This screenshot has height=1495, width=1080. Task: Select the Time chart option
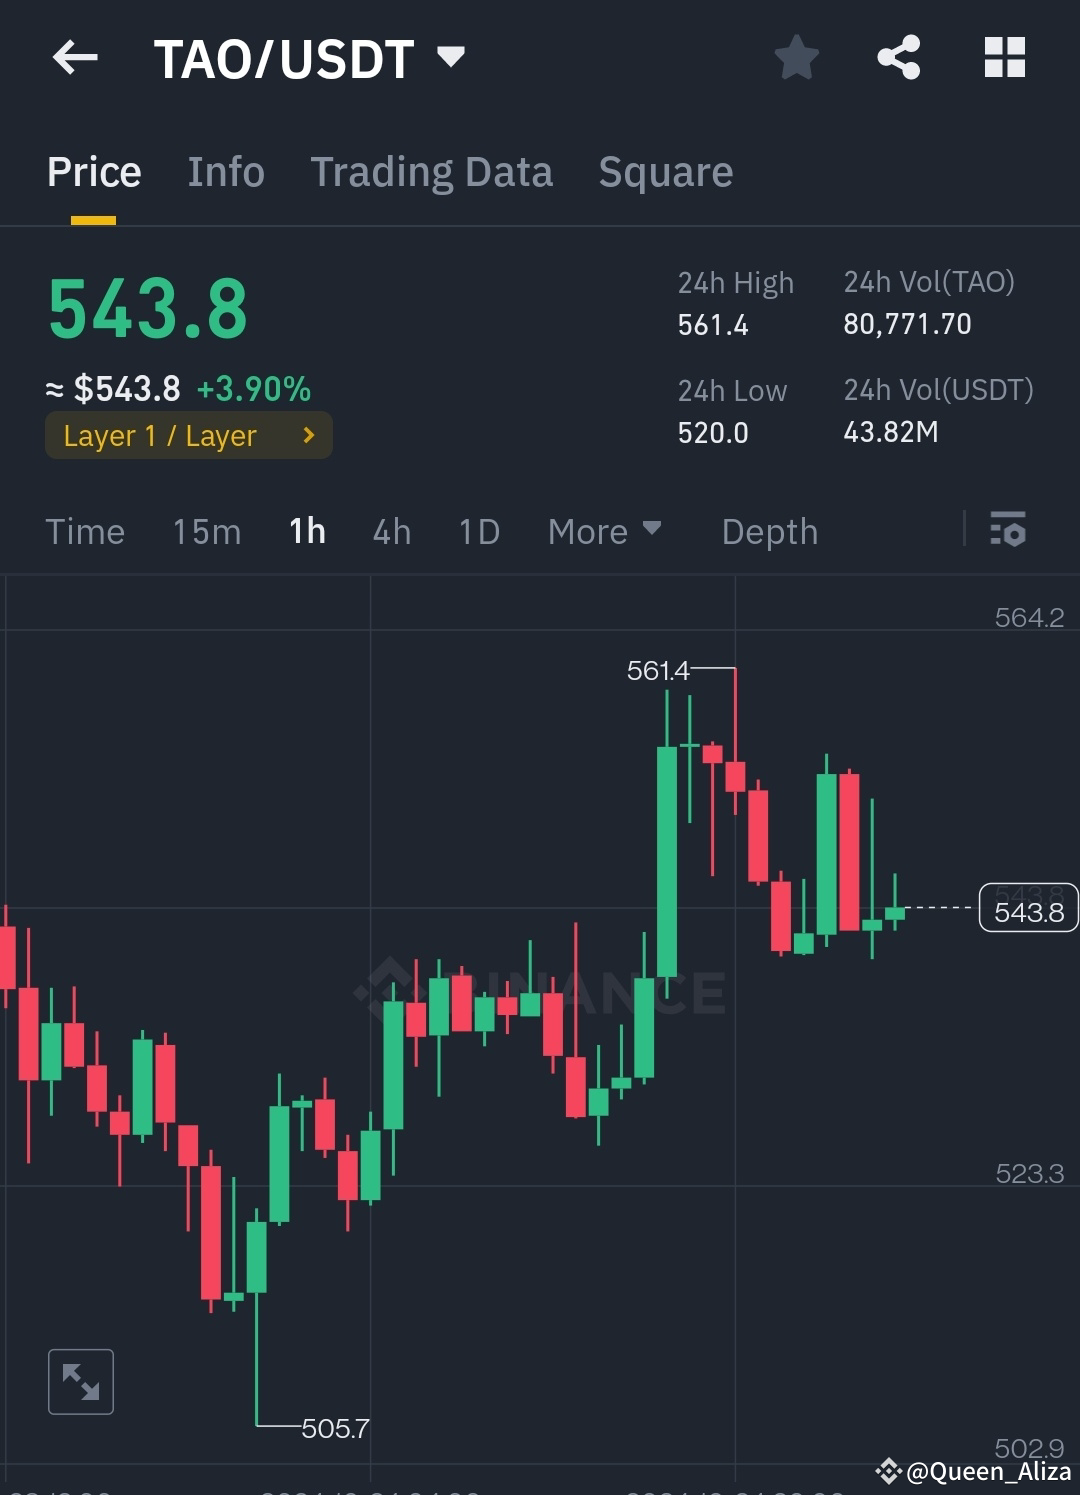coord(85,531)
